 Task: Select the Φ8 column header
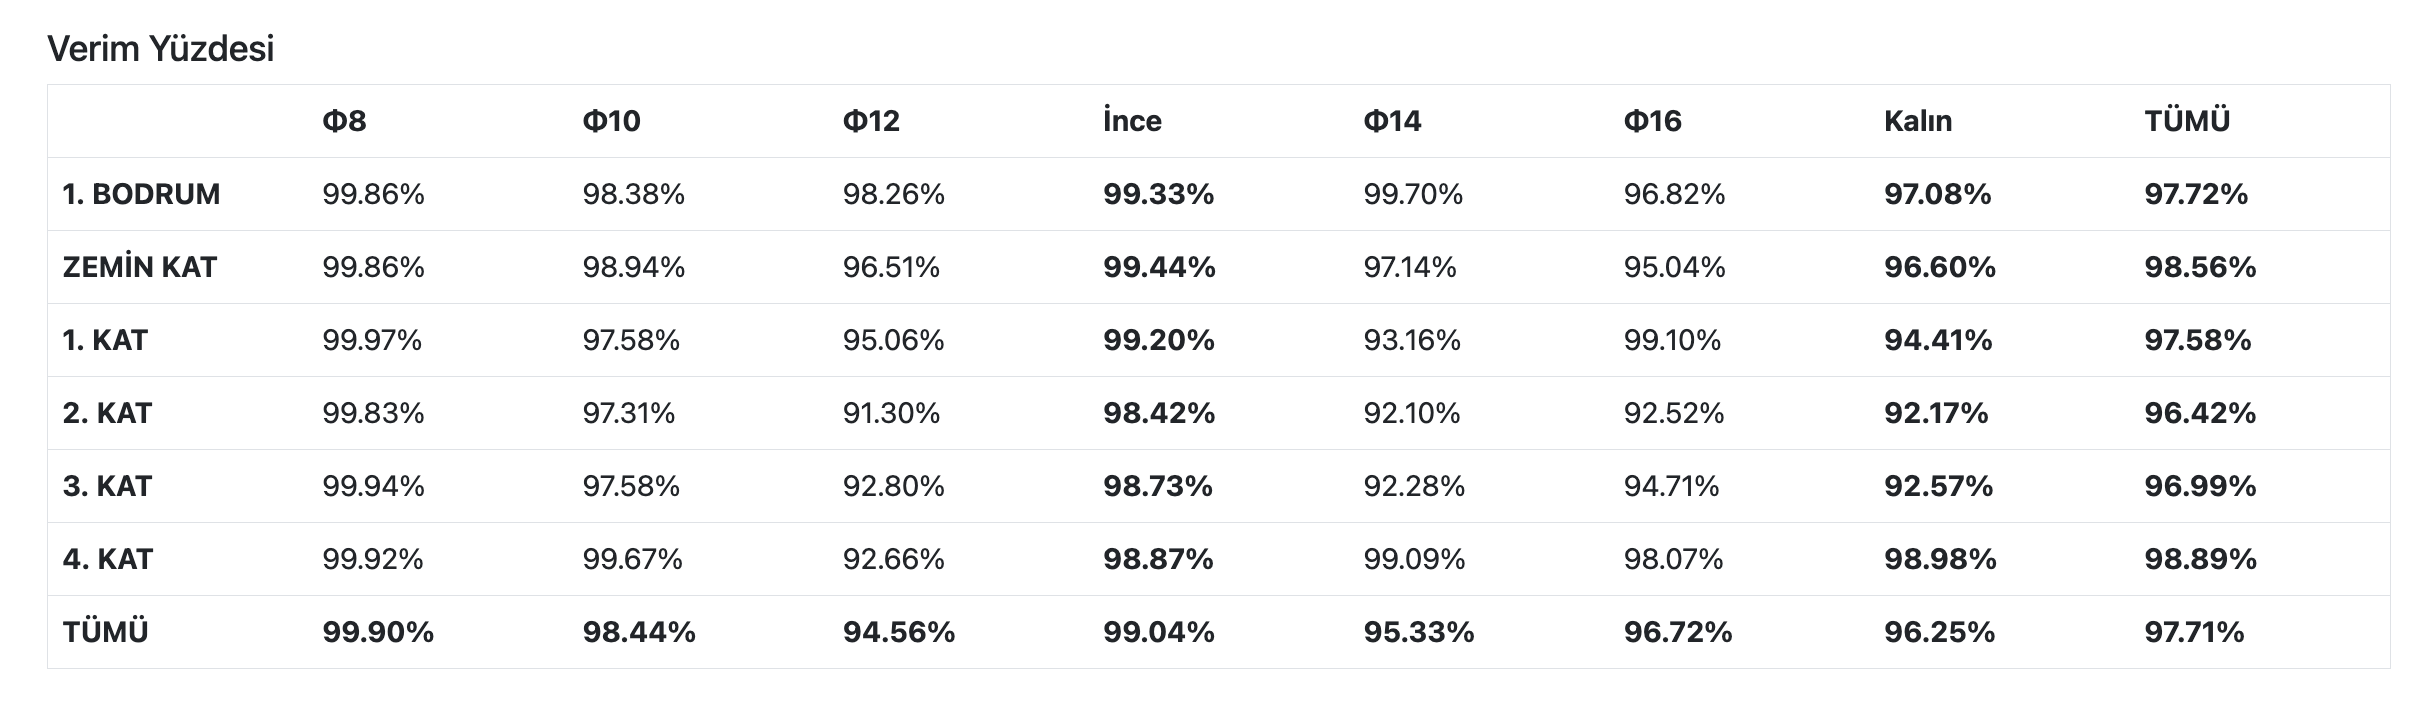tap(344, 121)
